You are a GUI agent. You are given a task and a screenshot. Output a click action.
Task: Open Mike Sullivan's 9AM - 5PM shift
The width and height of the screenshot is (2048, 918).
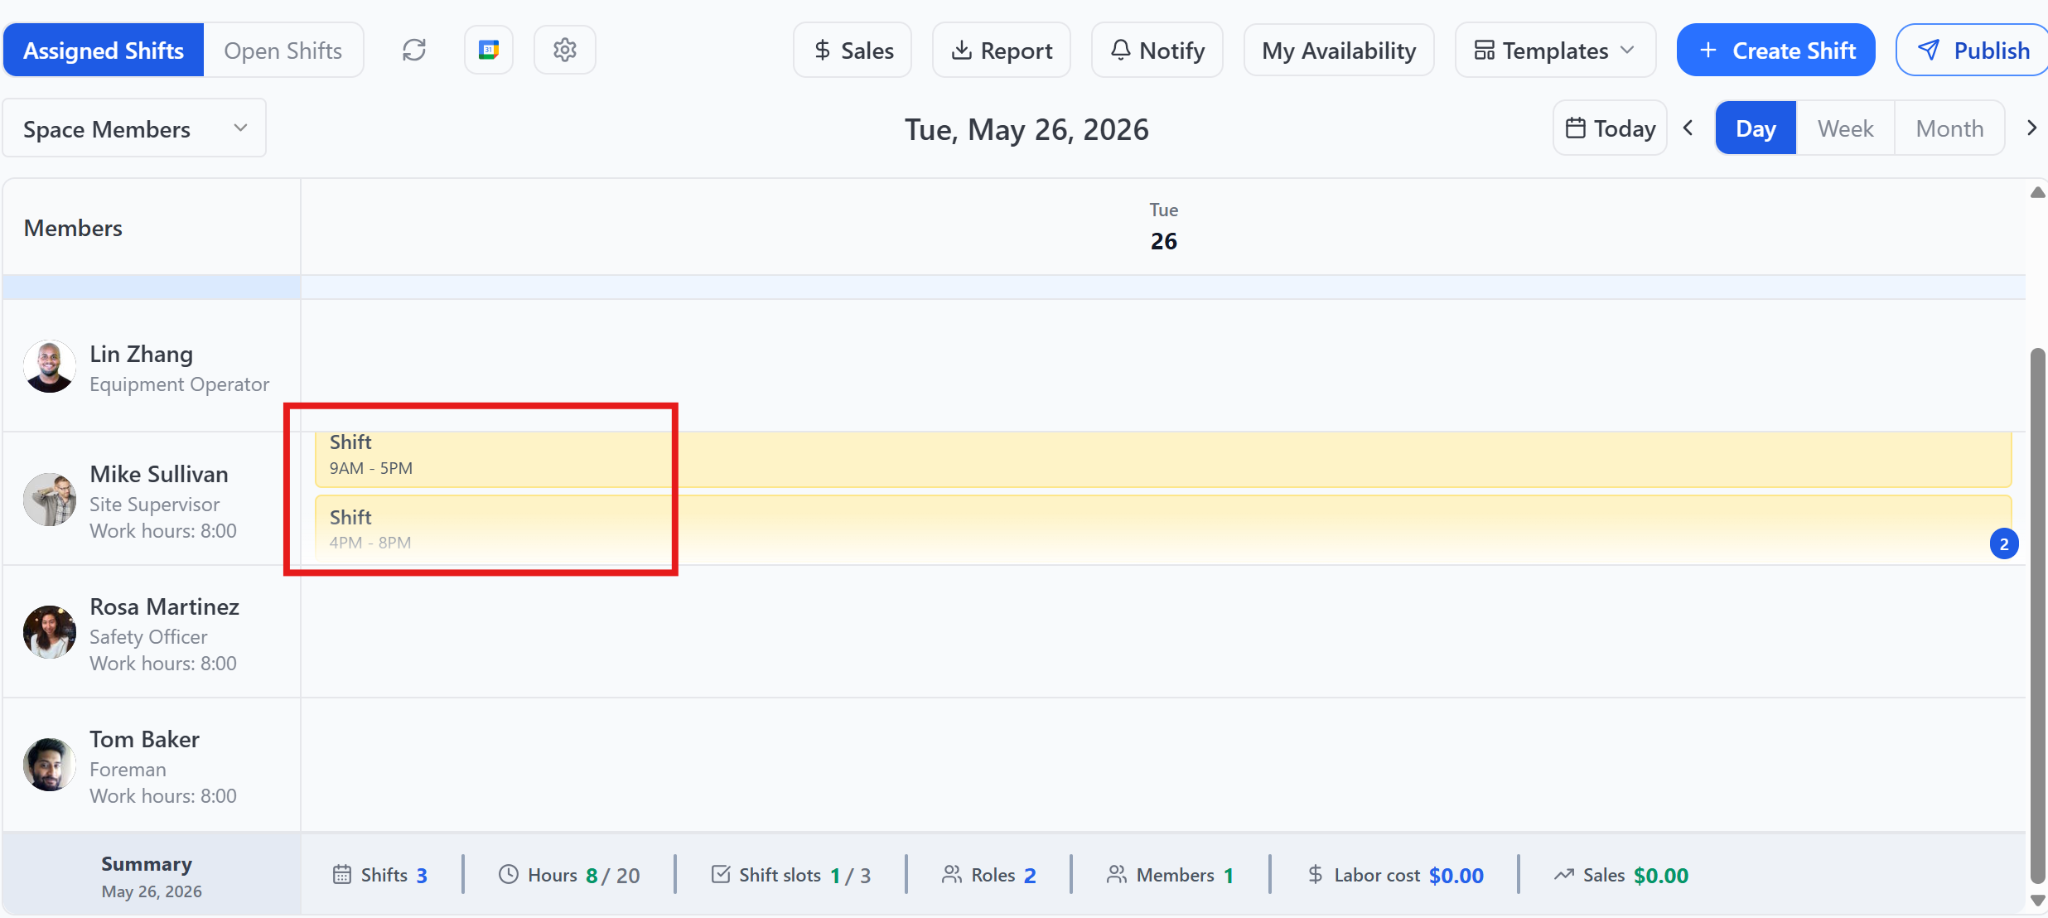click(1163, 459)
